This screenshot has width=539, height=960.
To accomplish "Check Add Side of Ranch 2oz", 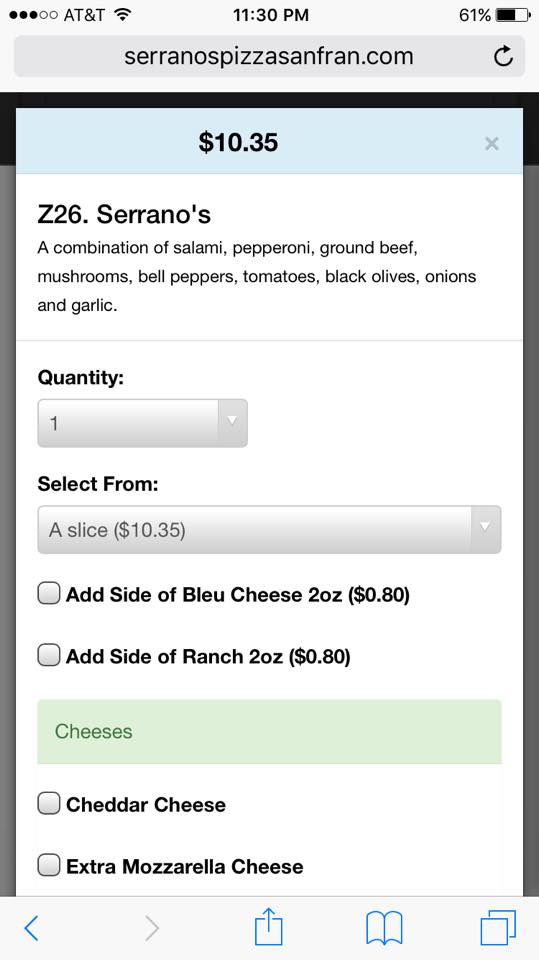I will 49,656.
